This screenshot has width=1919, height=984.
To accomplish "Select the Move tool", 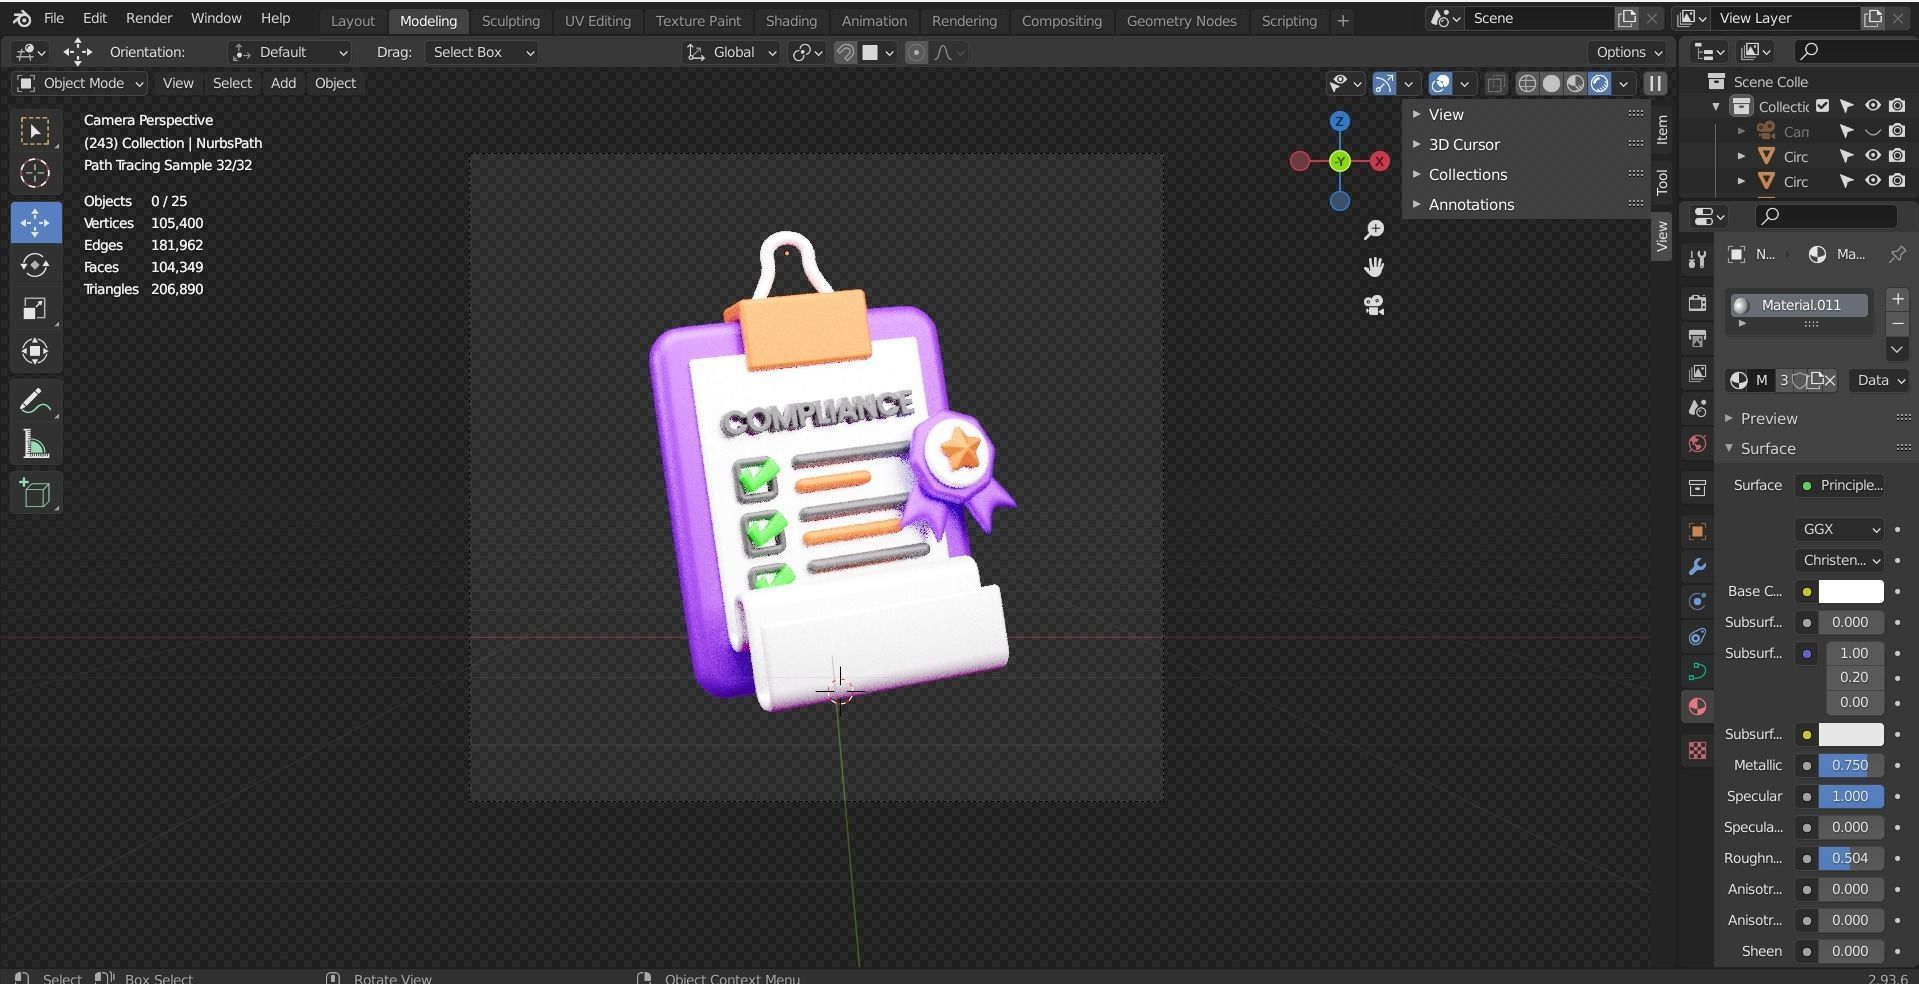I will [35, 222].
